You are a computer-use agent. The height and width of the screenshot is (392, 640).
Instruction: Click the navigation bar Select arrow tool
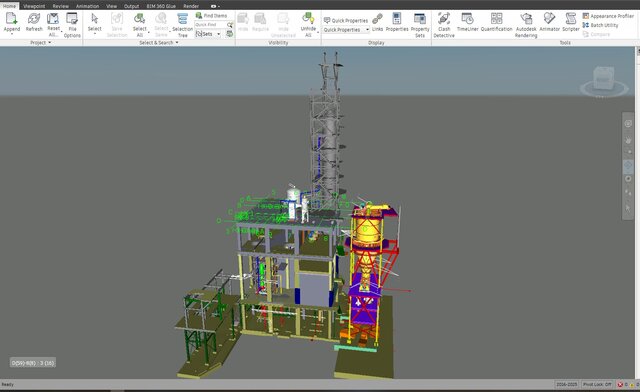coord(628,208)
